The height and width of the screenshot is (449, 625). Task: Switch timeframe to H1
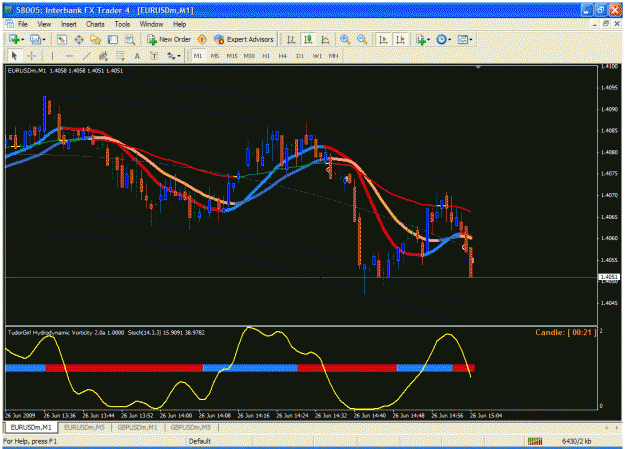tap(266, 56)
